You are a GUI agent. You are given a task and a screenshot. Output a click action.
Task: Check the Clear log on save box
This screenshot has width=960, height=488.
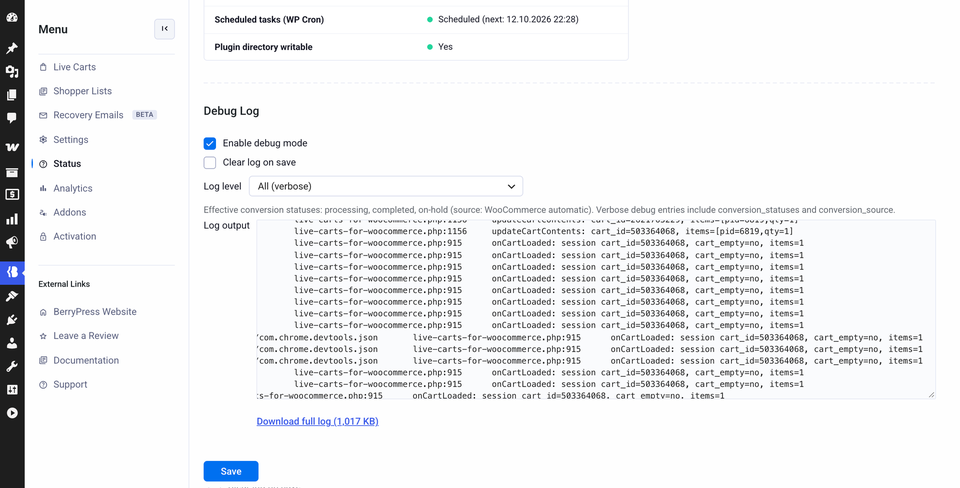point(210,162)
